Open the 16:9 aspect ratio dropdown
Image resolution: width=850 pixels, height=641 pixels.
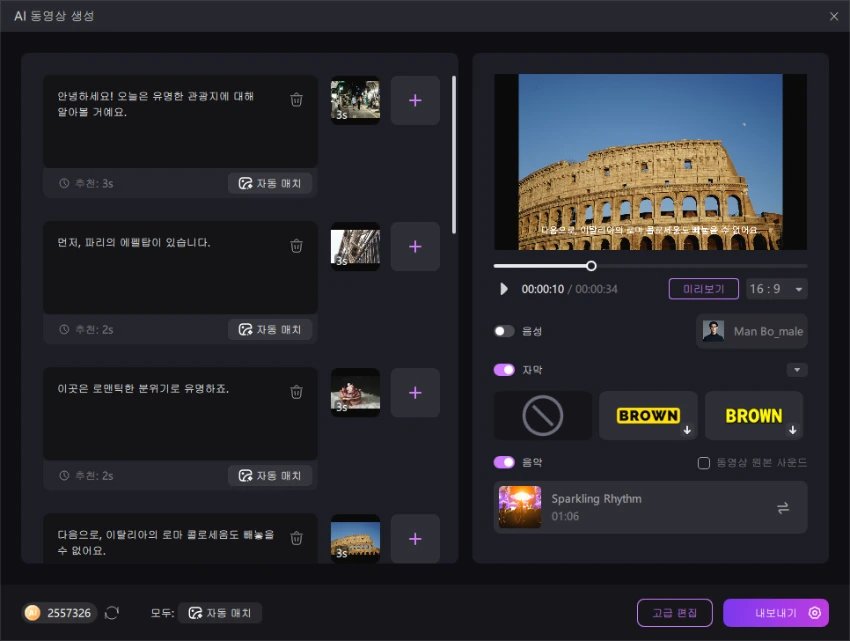click(777, 289)
